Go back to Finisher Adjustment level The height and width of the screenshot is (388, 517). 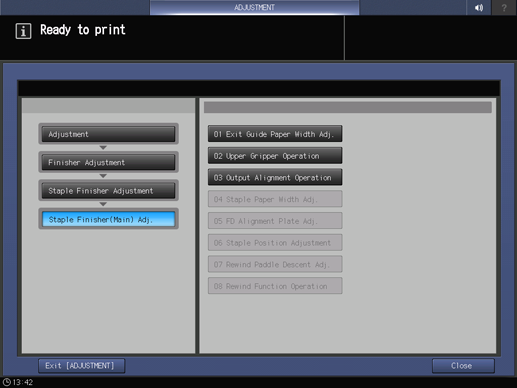[108, 162]
